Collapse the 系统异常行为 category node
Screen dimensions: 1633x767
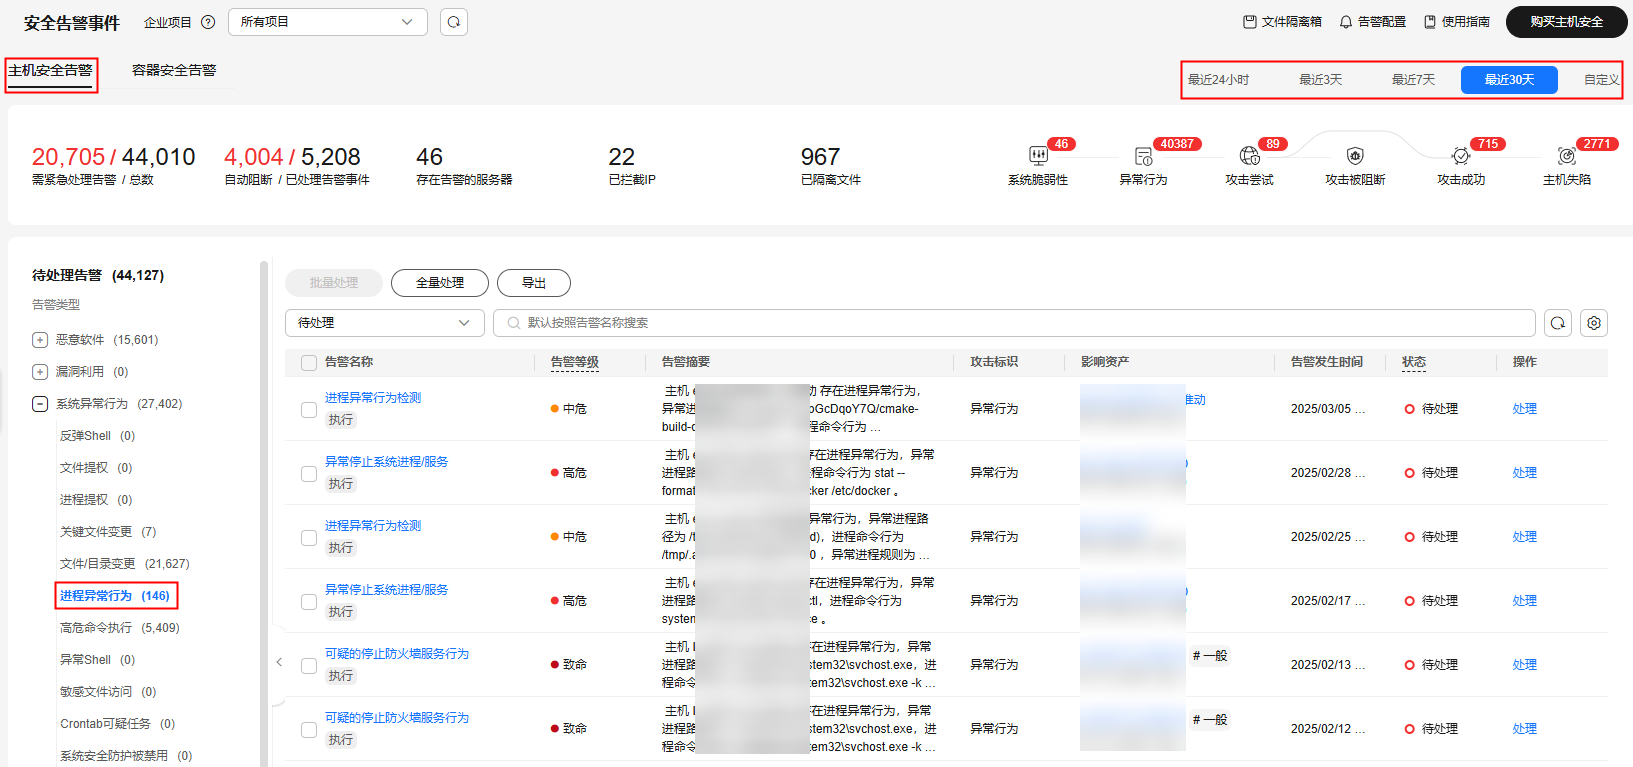click(40, 404)
